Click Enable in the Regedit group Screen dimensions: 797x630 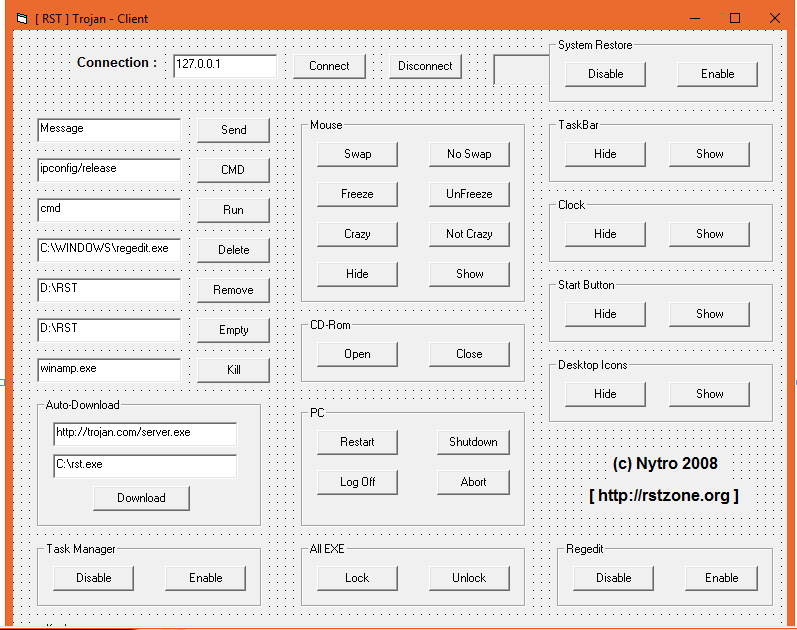tap(721, 578)
